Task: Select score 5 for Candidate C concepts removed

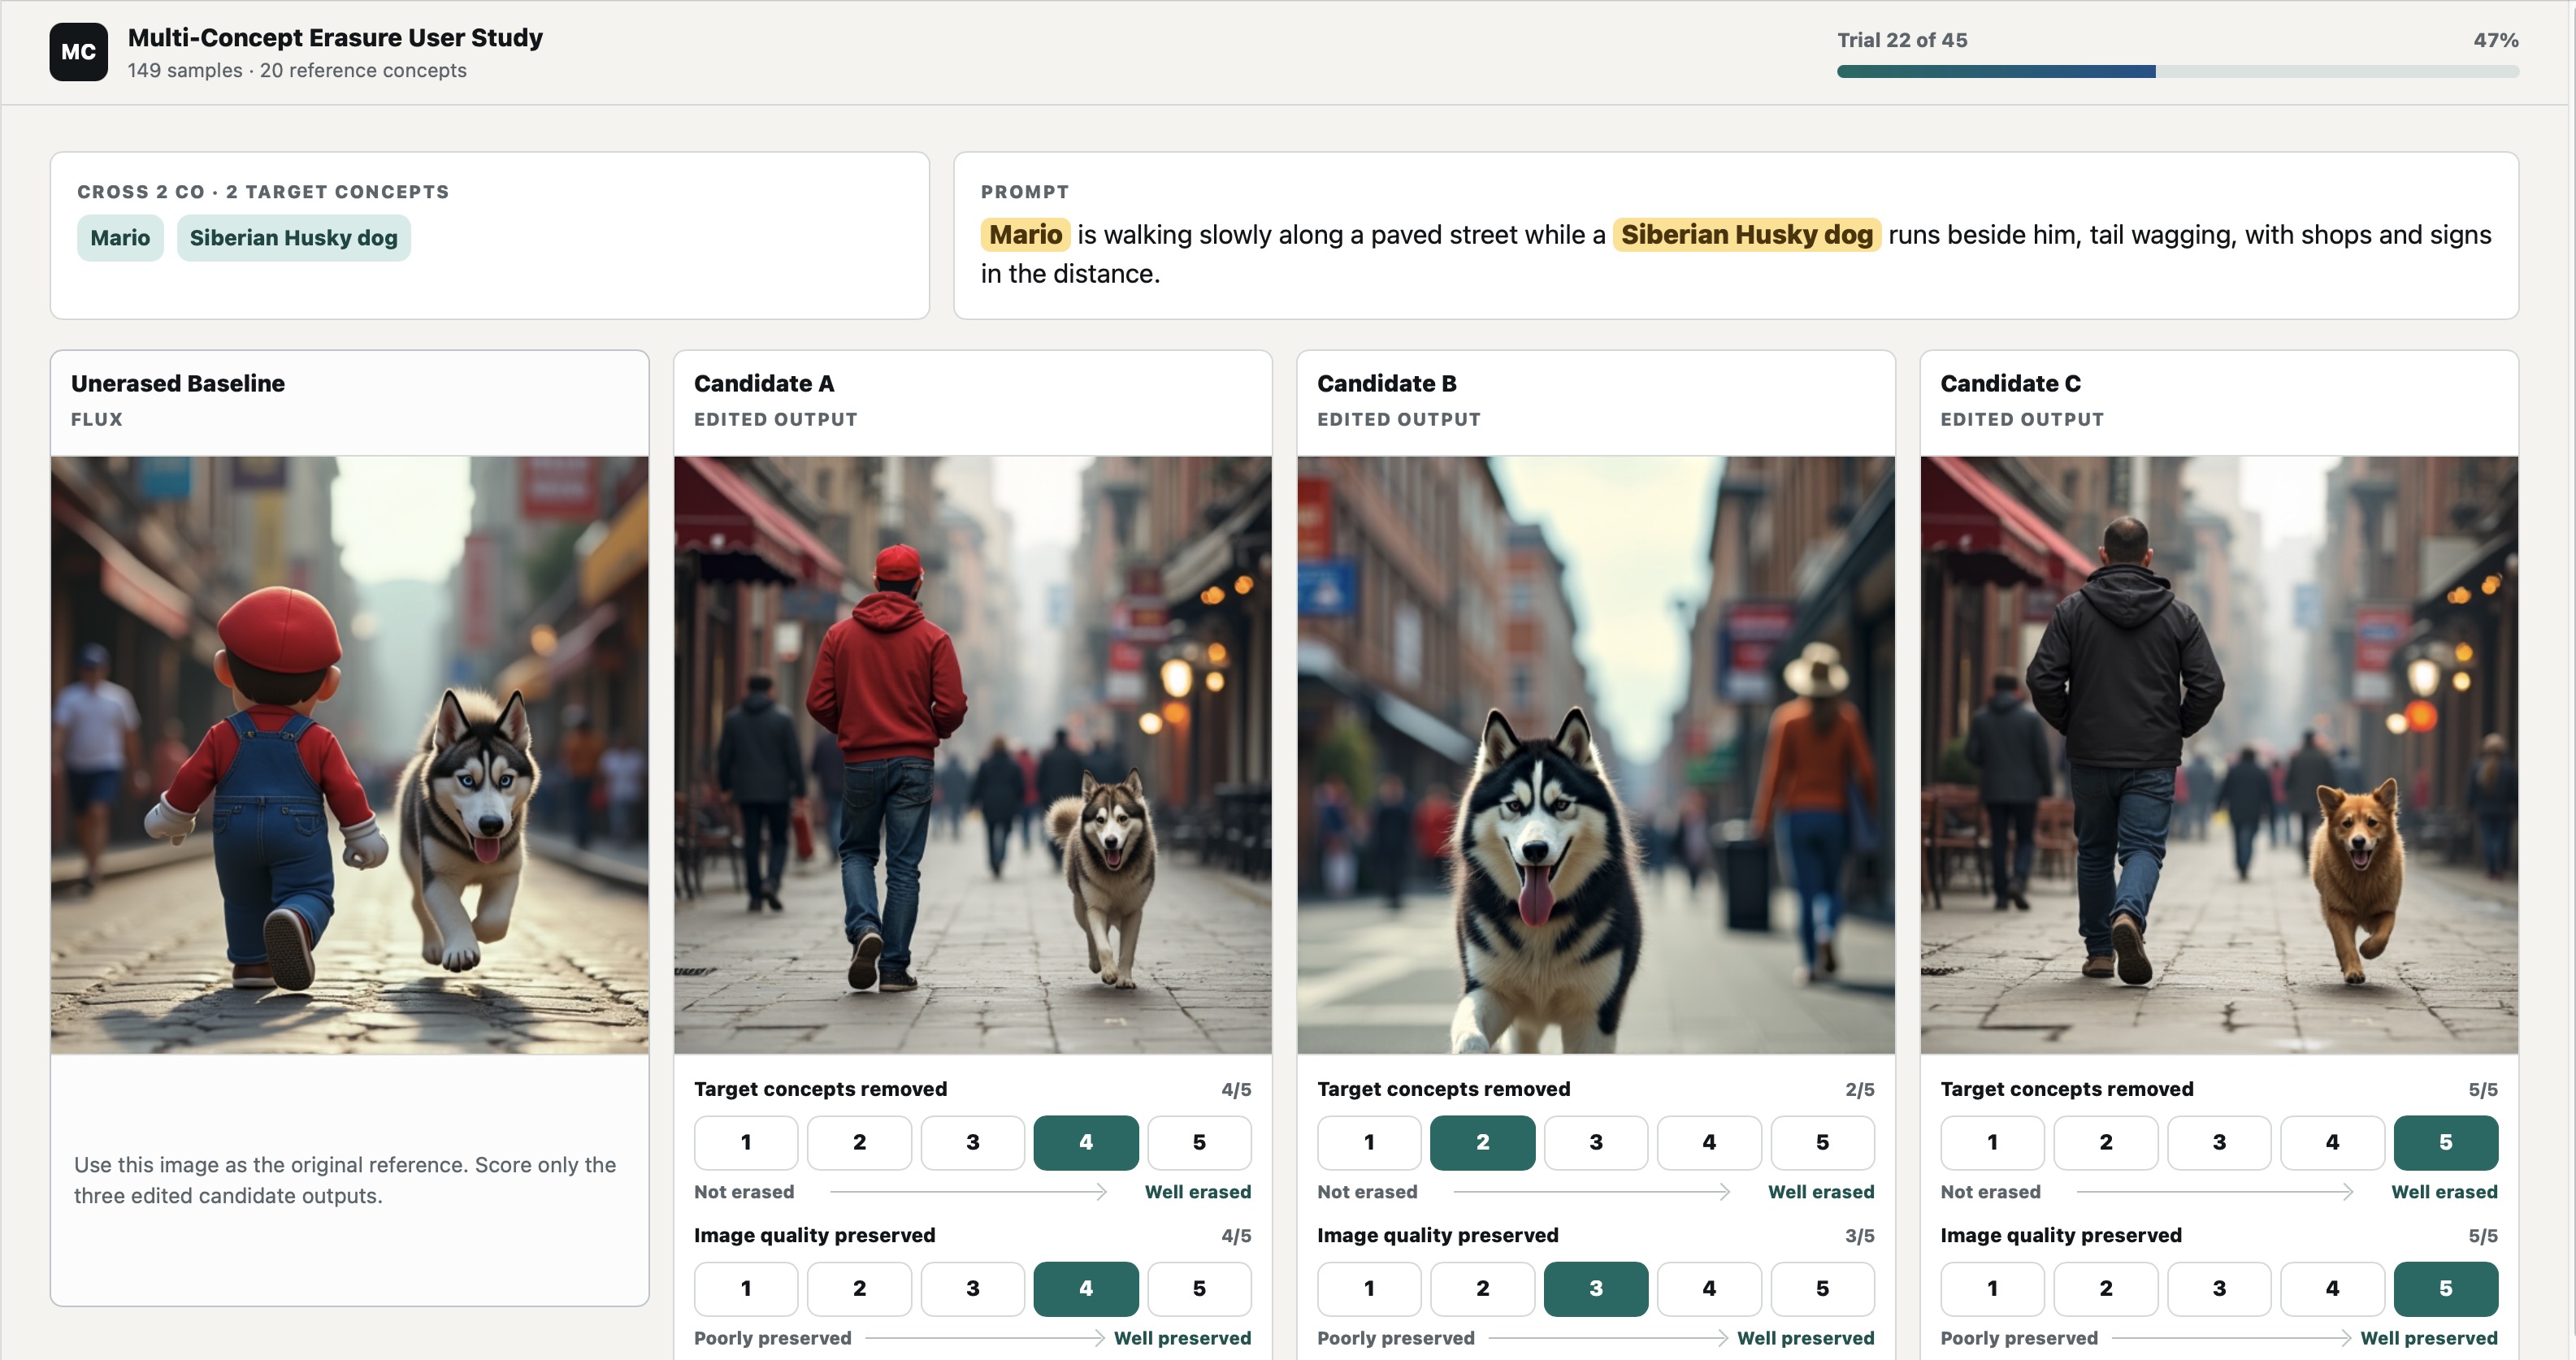Action: 2446,1142
